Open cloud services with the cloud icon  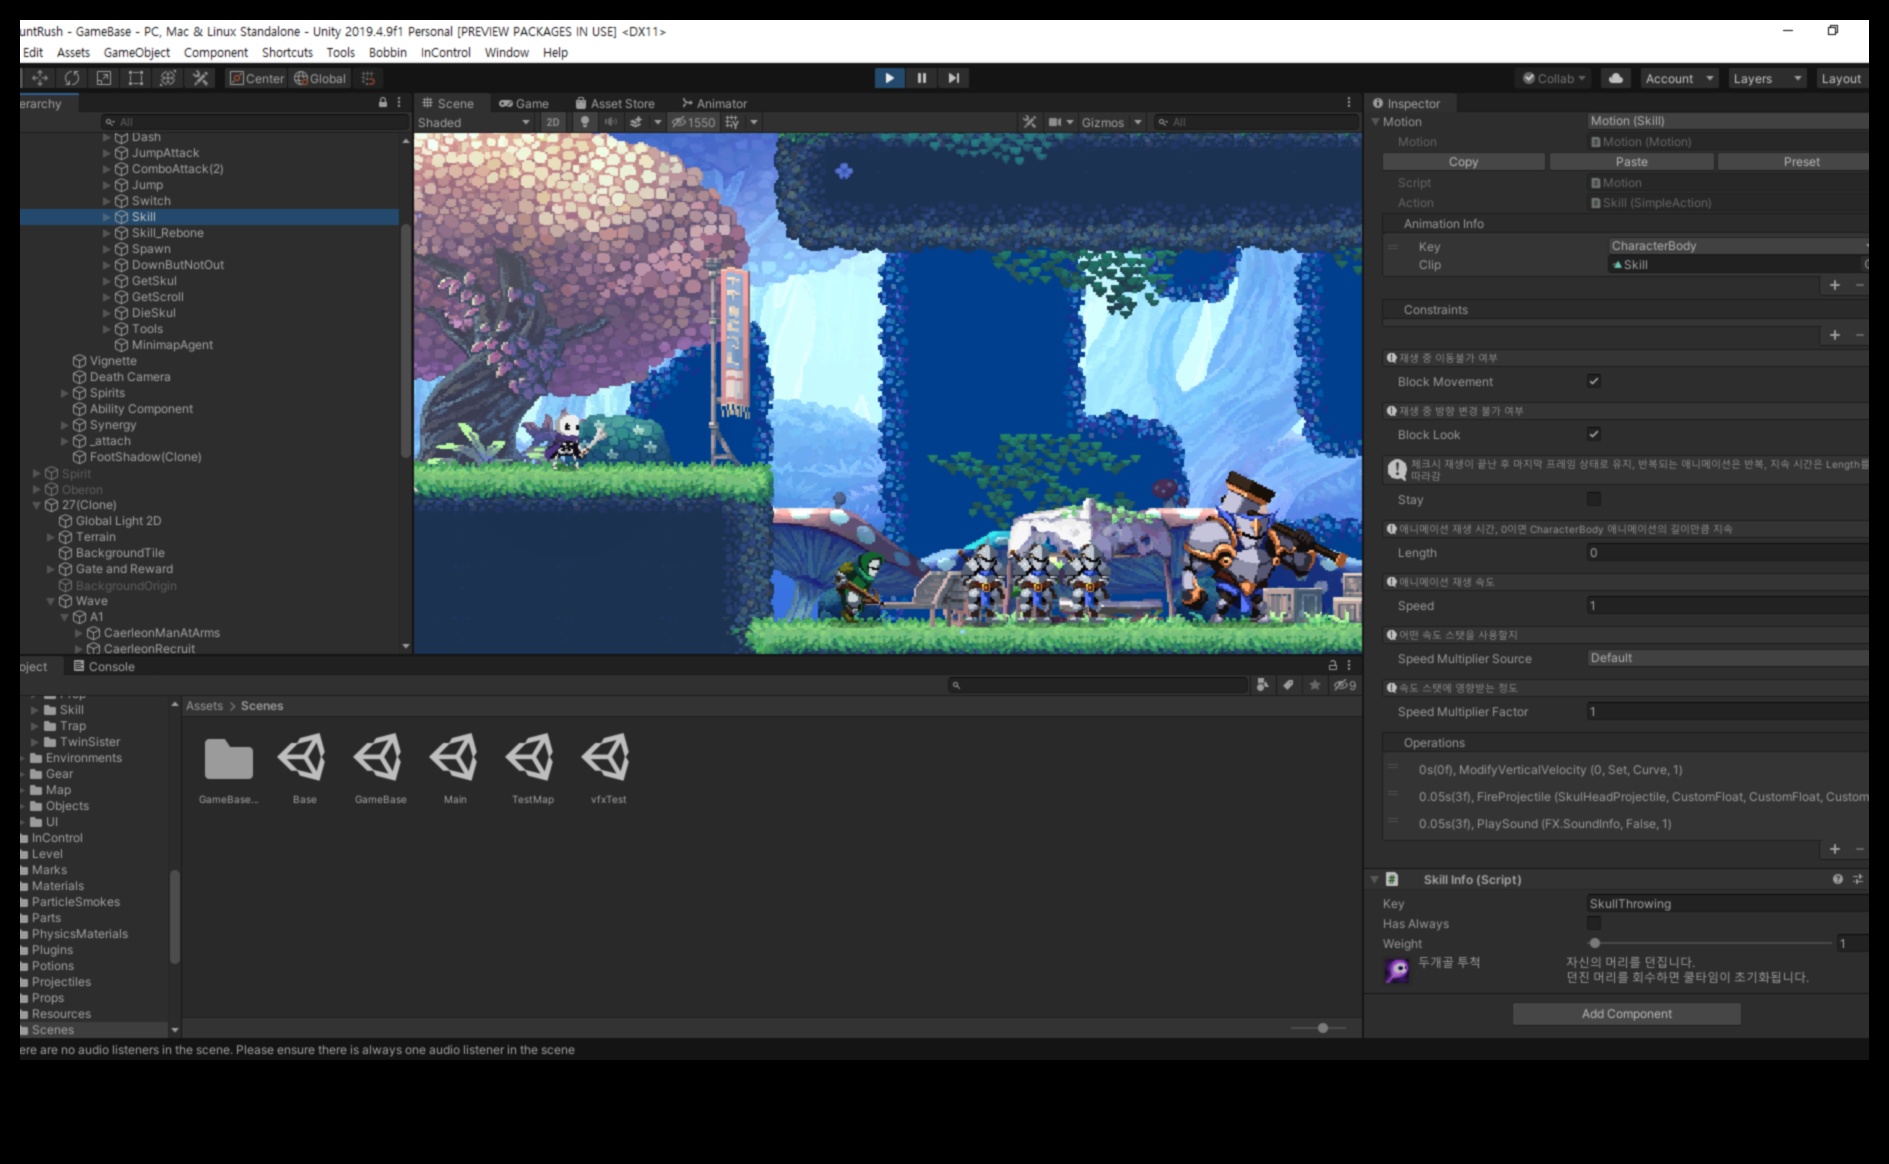coord(1616,78)
